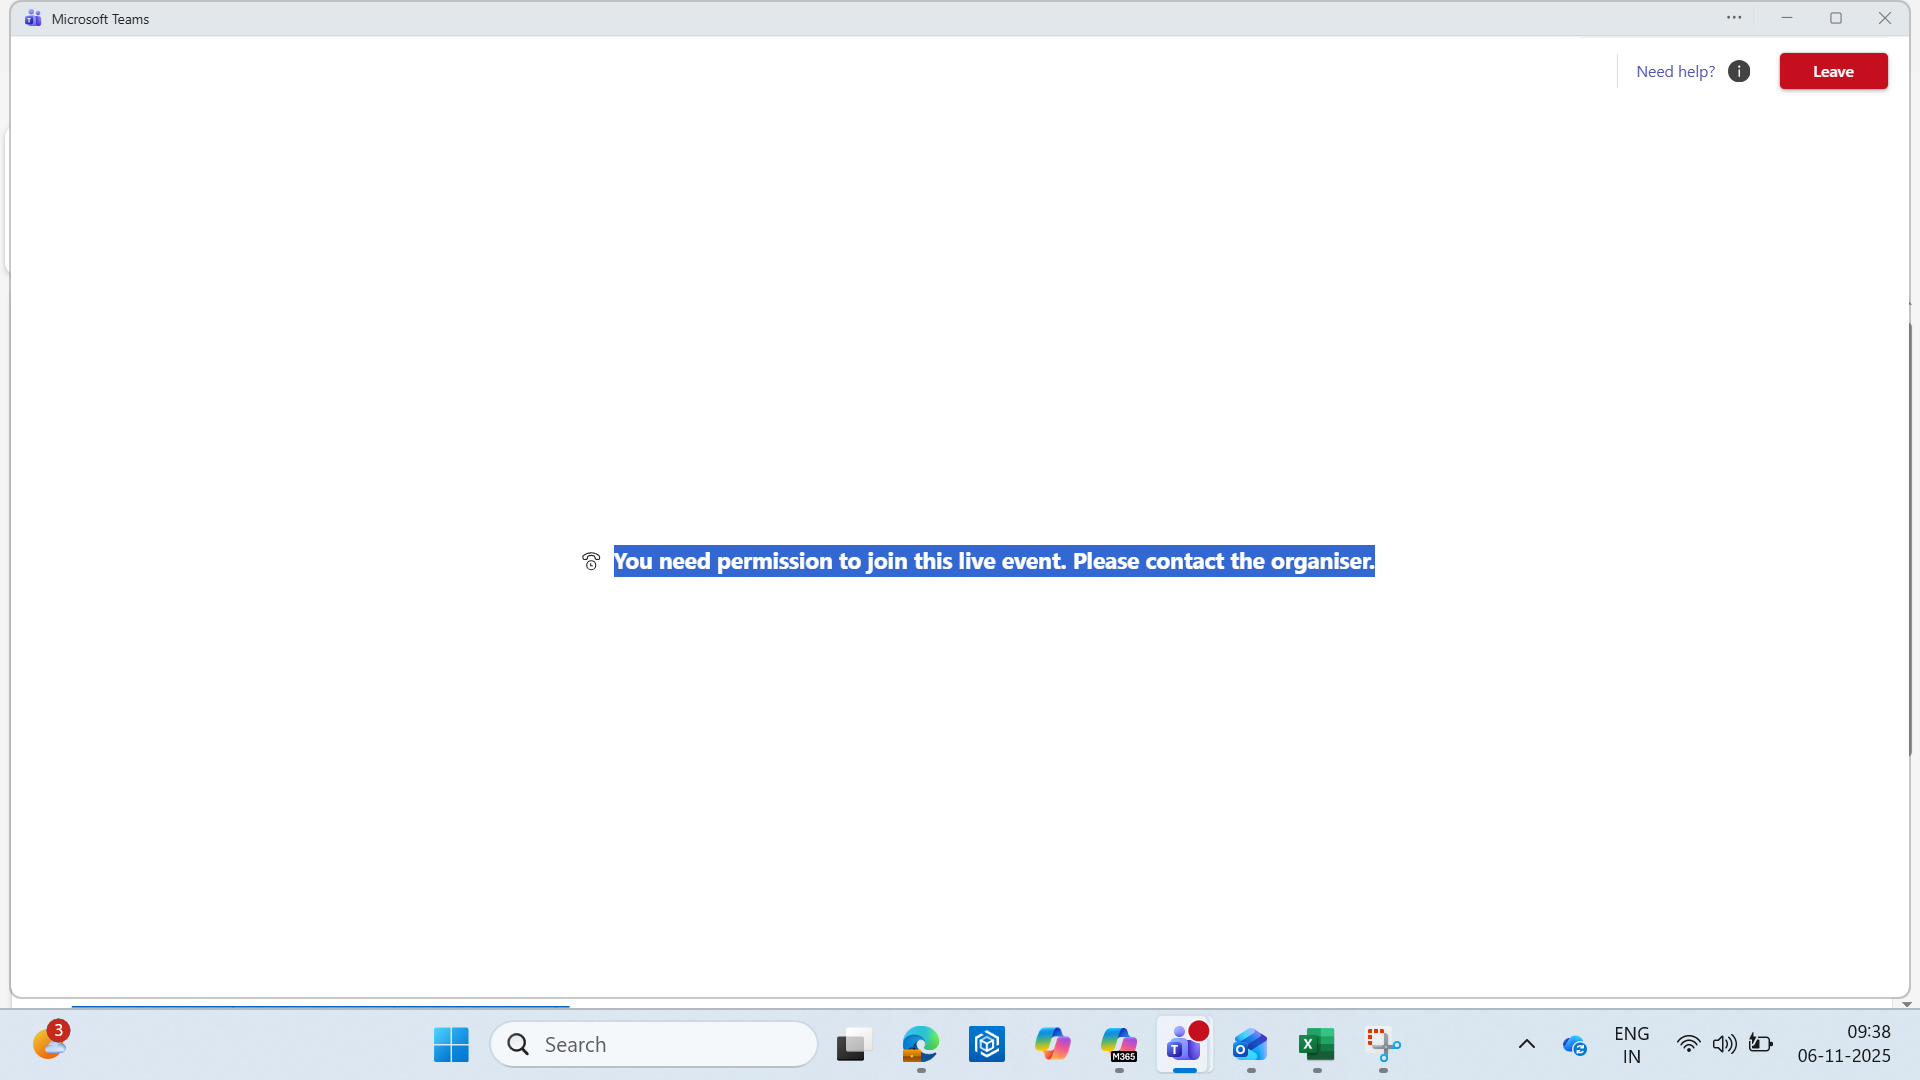Click the taskbar Search box
The image size is (1920, 1080).
(655, 1044)
